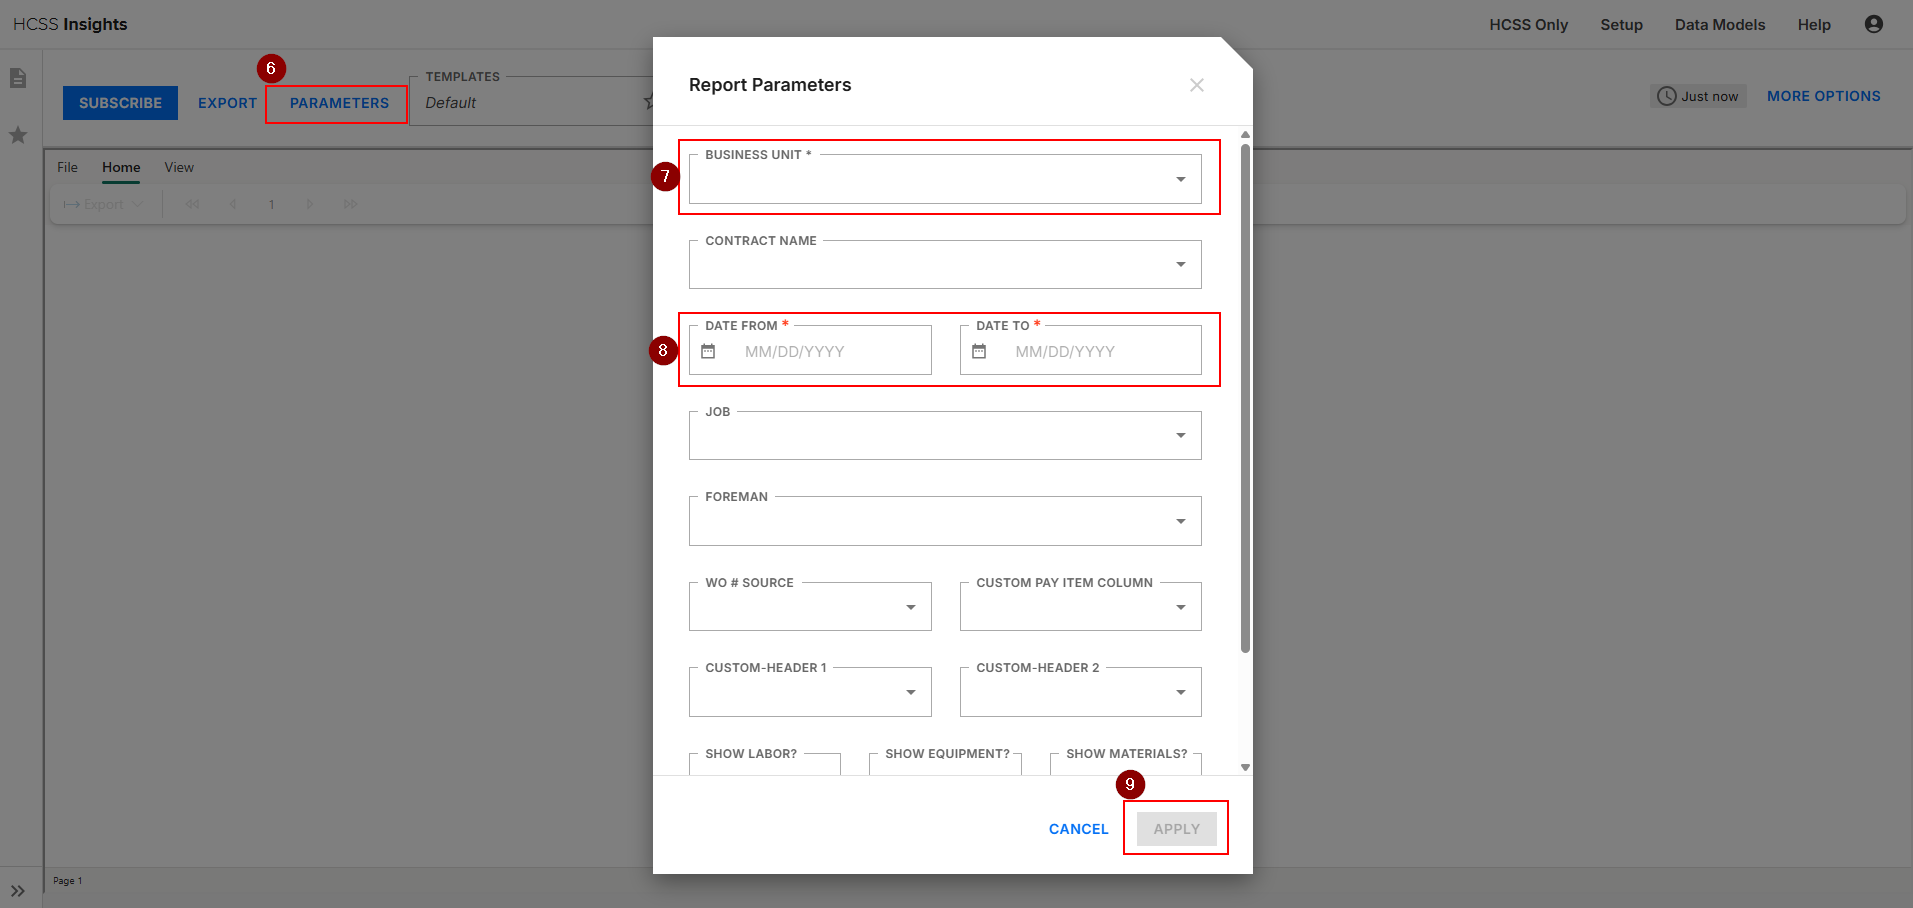Open the reports document icon in sidebar

pos(18,78)
